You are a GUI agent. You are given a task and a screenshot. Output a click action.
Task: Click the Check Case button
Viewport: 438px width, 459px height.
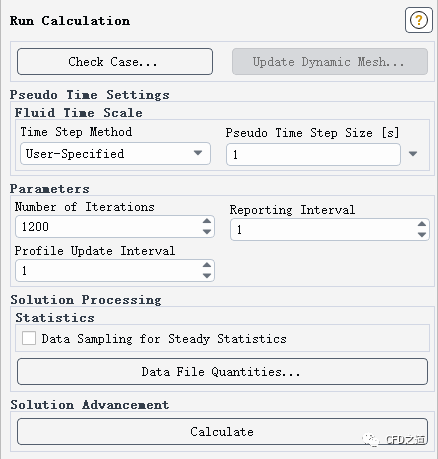tap(115, 62)
